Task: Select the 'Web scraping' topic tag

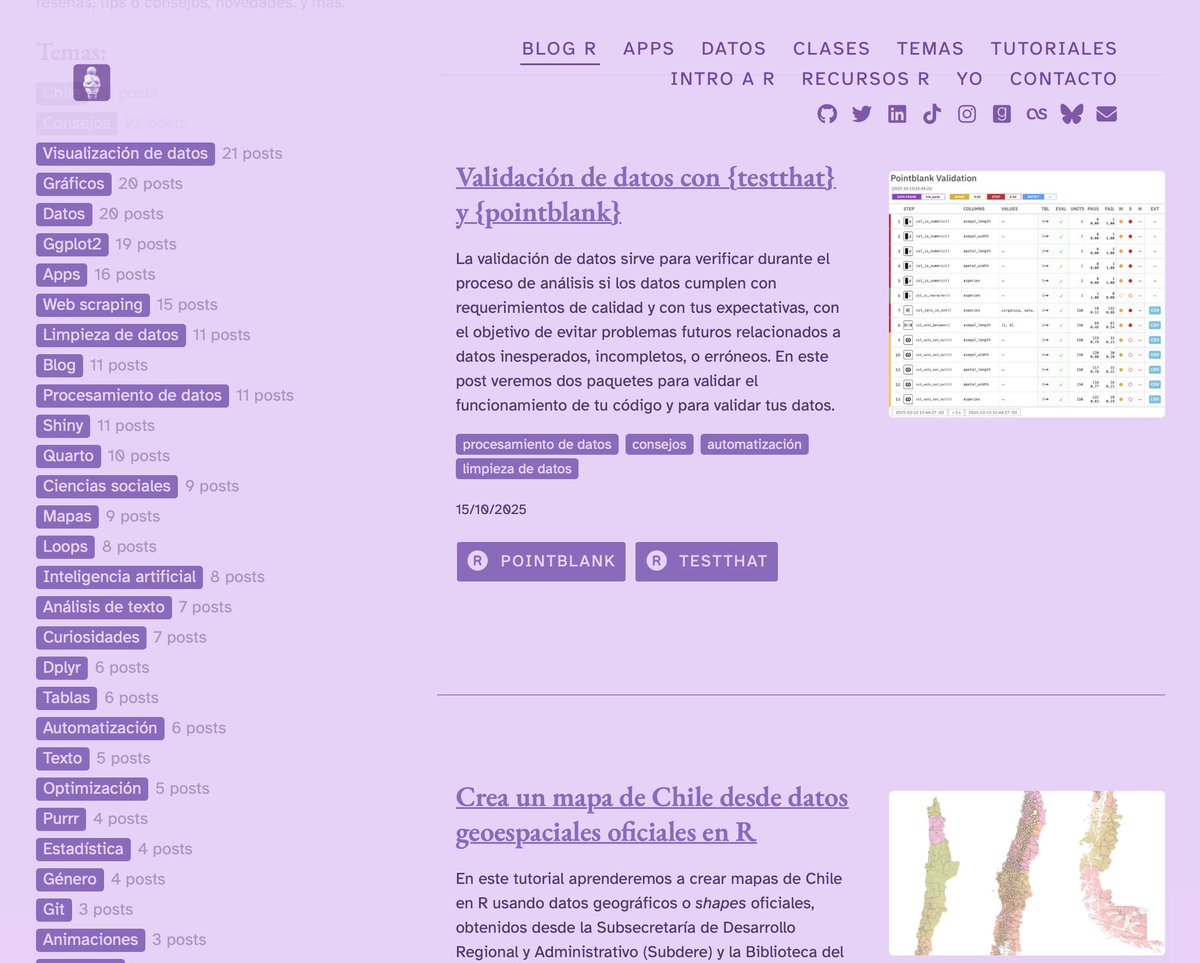Action: (93, 304)
